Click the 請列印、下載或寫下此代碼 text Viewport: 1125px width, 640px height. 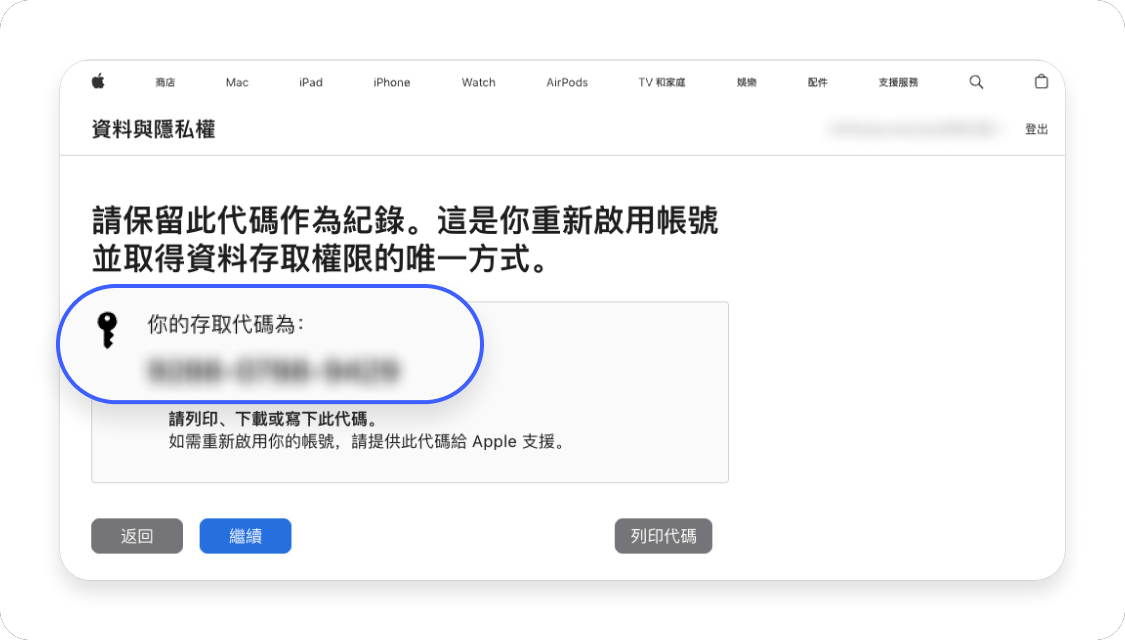pyautogui.click(x=273, y=419)
